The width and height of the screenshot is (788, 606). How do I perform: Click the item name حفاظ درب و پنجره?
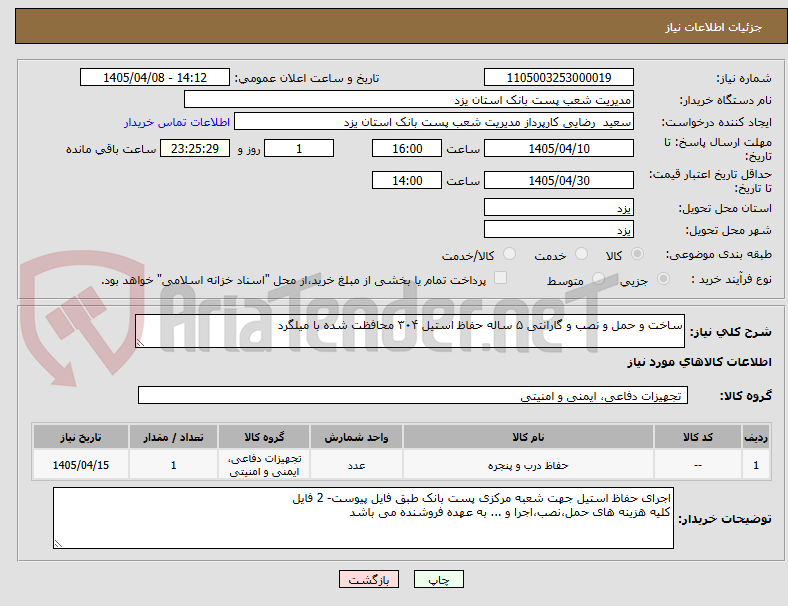pyautogui.click(x=528, y=465)
